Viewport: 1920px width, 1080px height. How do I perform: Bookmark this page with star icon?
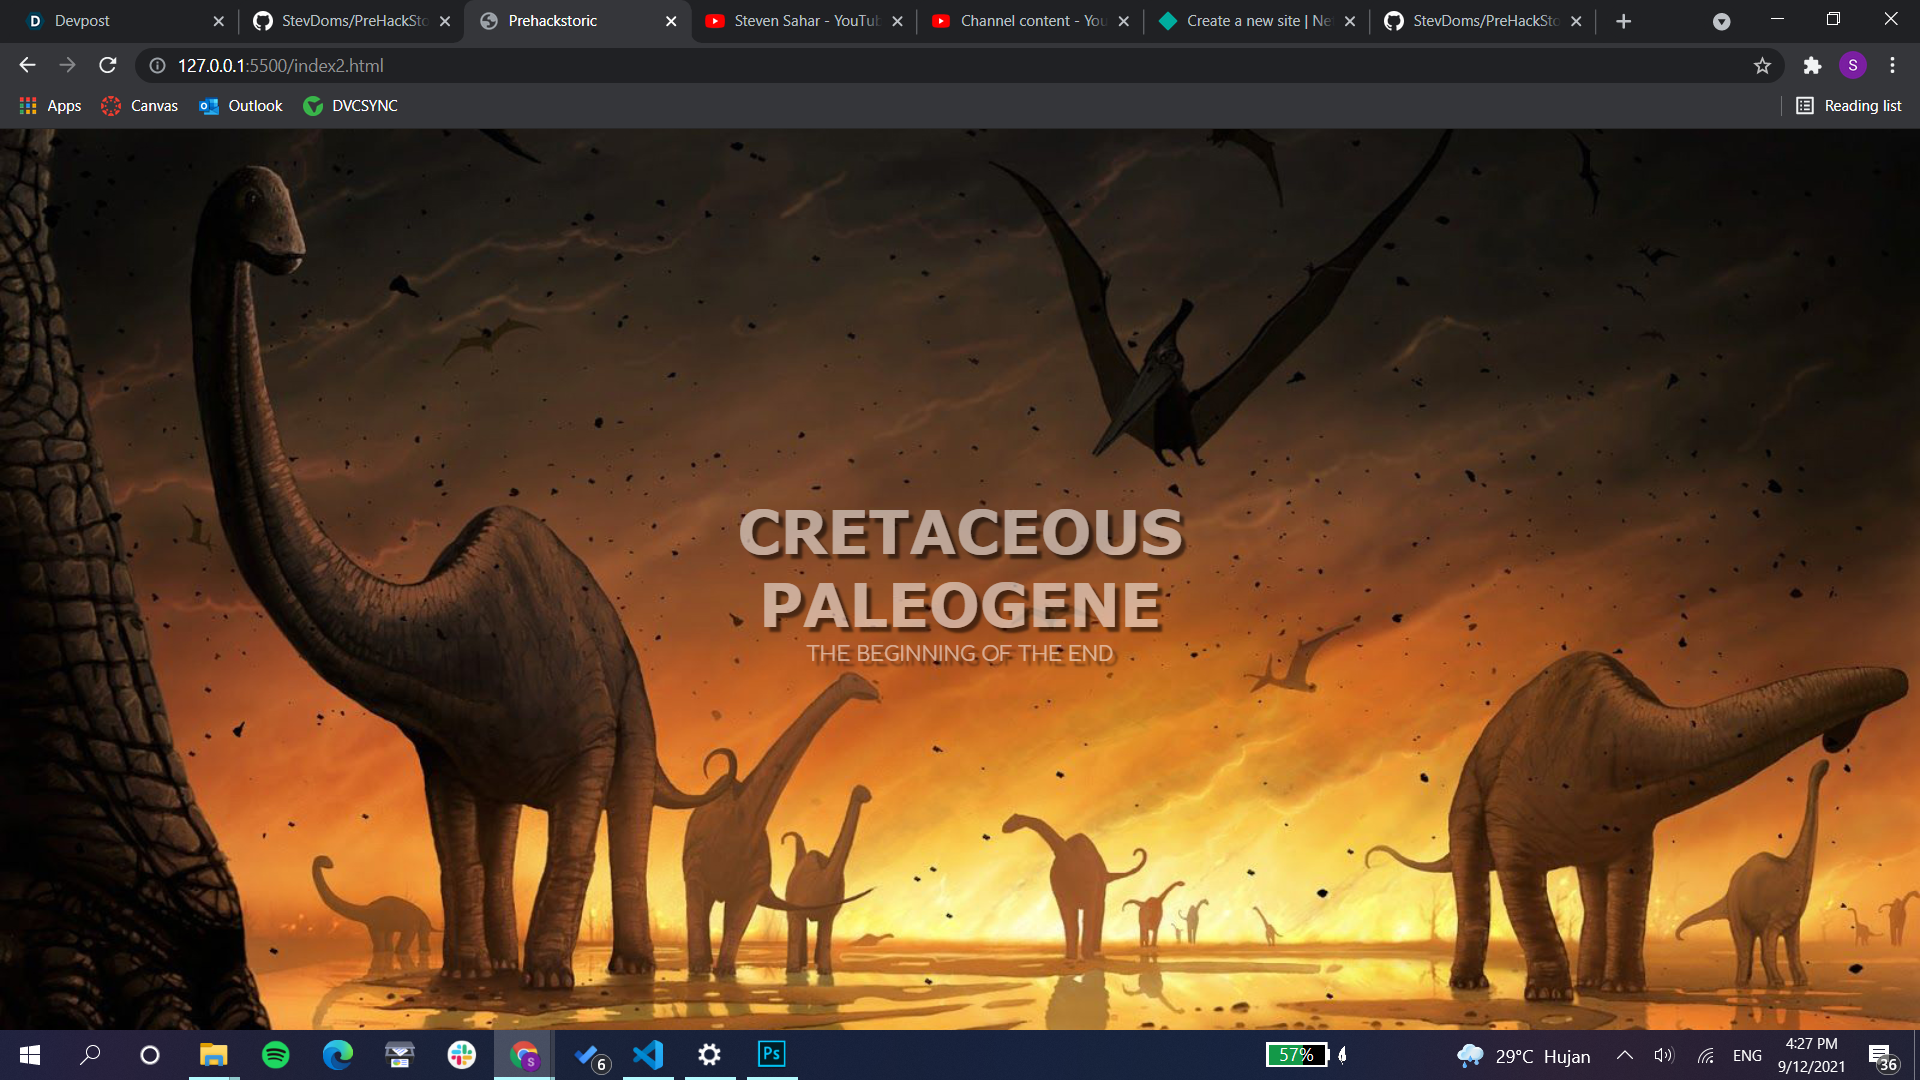tap(1762, 65)
